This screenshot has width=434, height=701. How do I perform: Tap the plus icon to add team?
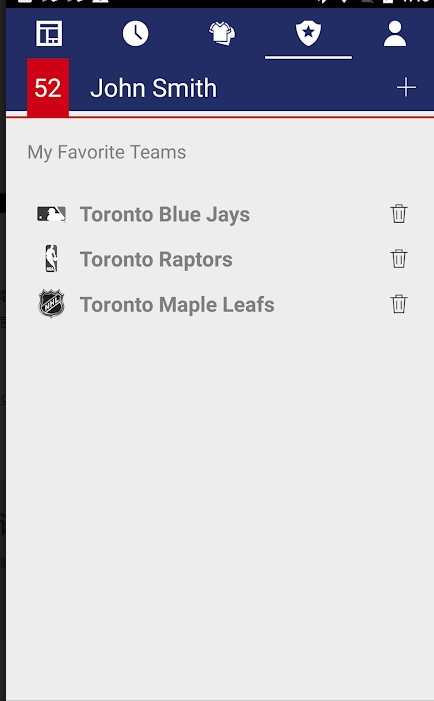[x=406, y=87]
